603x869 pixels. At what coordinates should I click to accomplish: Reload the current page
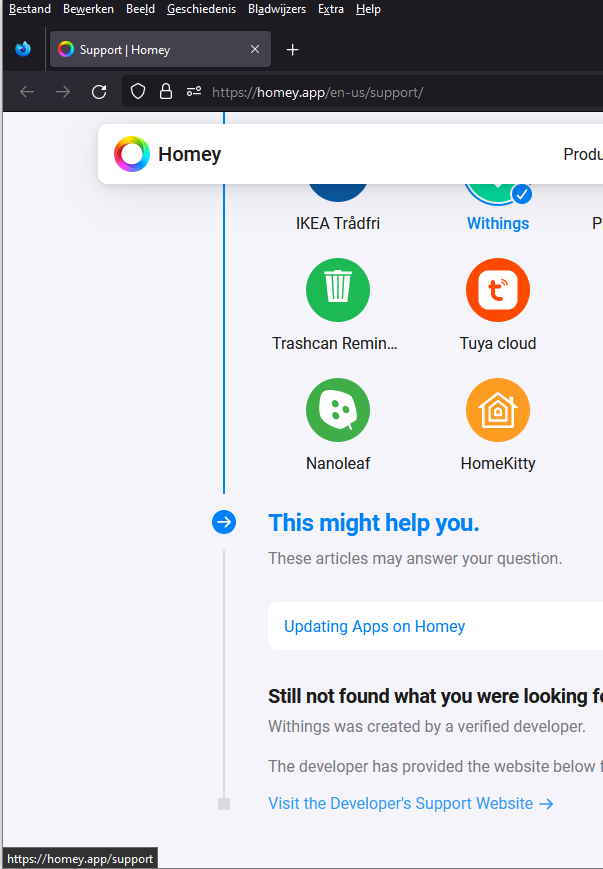click(x=99, y=92)
